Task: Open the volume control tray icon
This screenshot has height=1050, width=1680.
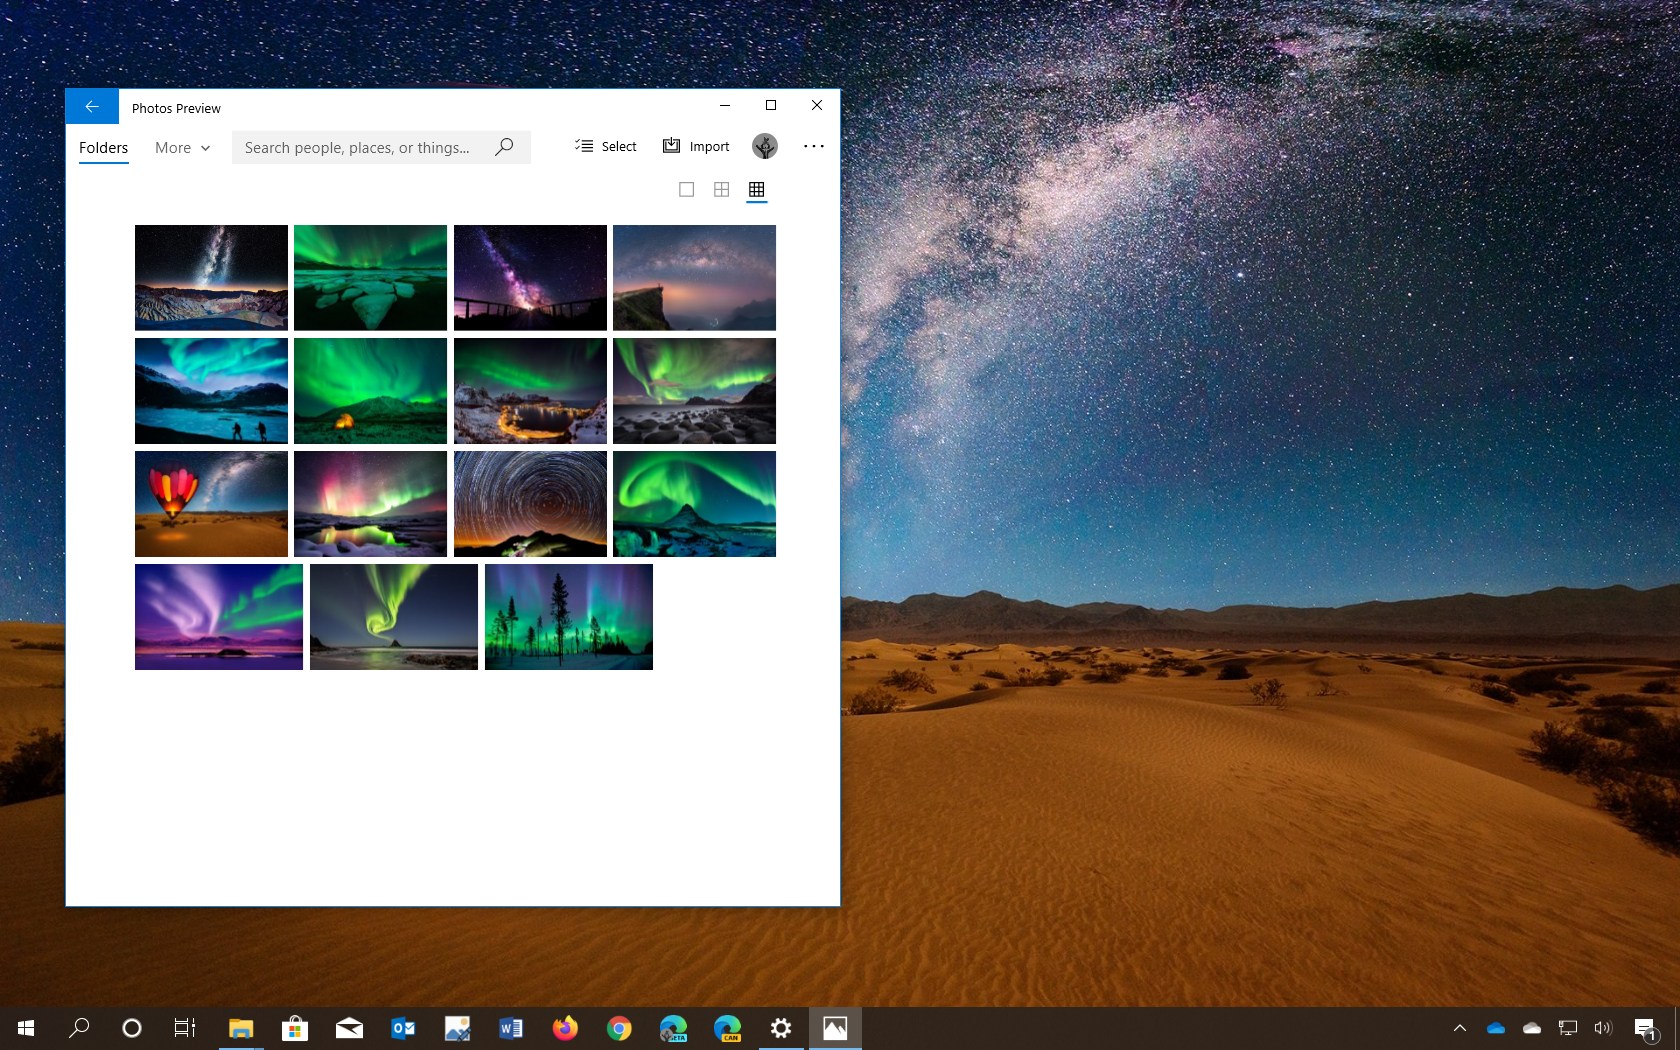Action: tap(1603, 1028)
